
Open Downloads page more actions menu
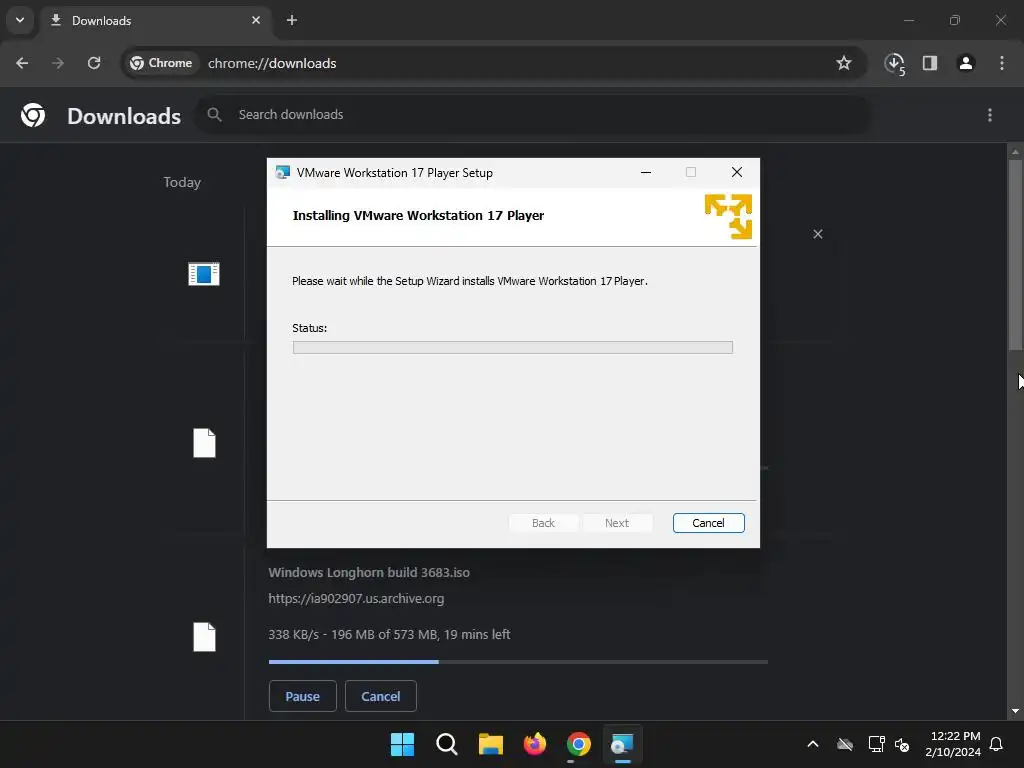990,115
